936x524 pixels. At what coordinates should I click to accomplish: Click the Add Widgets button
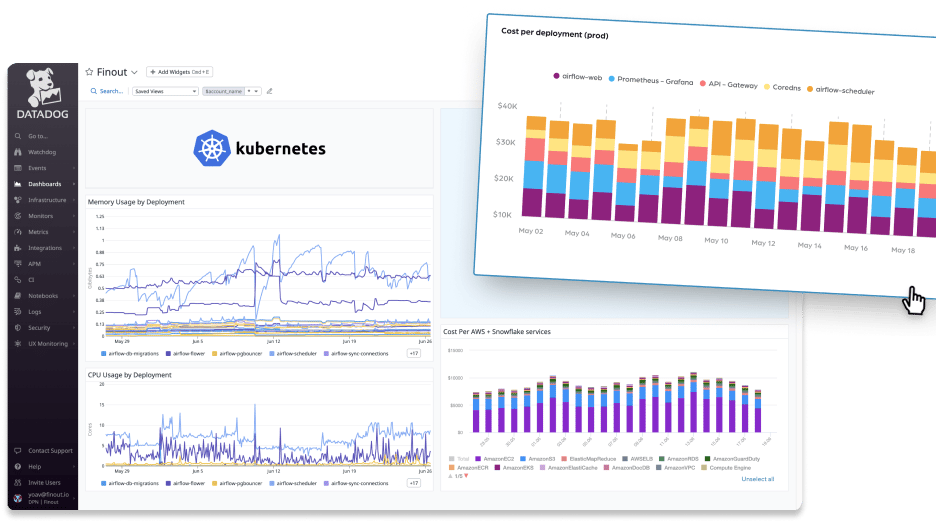tap(180, 72)
